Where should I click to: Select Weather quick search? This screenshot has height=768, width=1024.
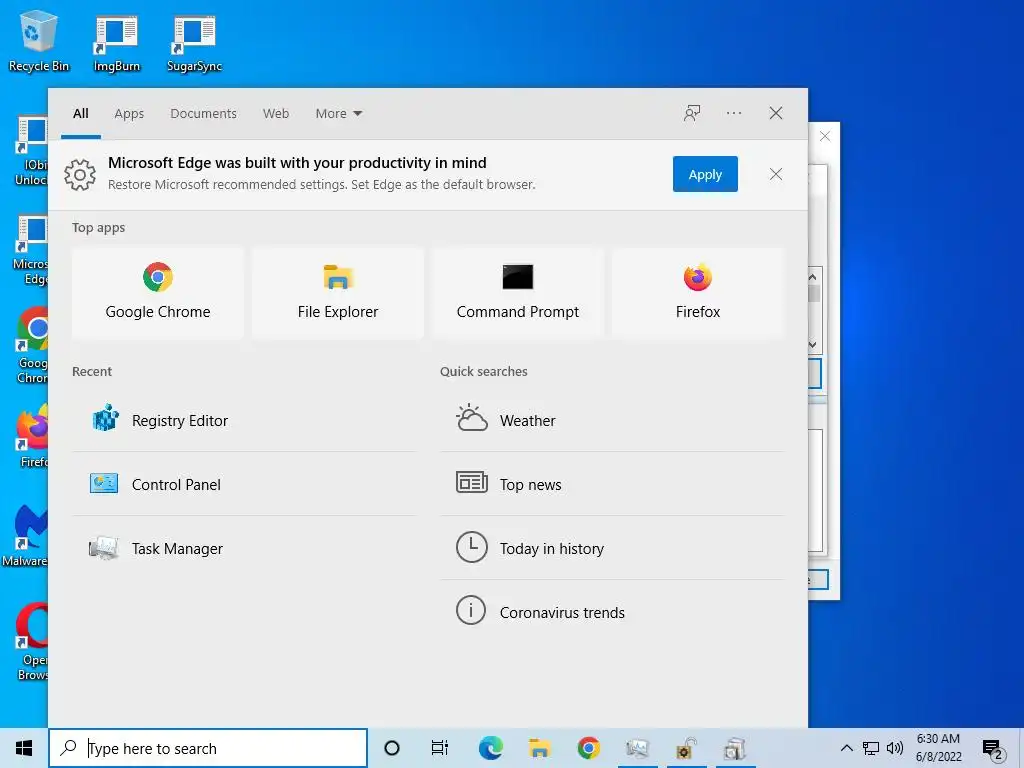tap(612, 420)
